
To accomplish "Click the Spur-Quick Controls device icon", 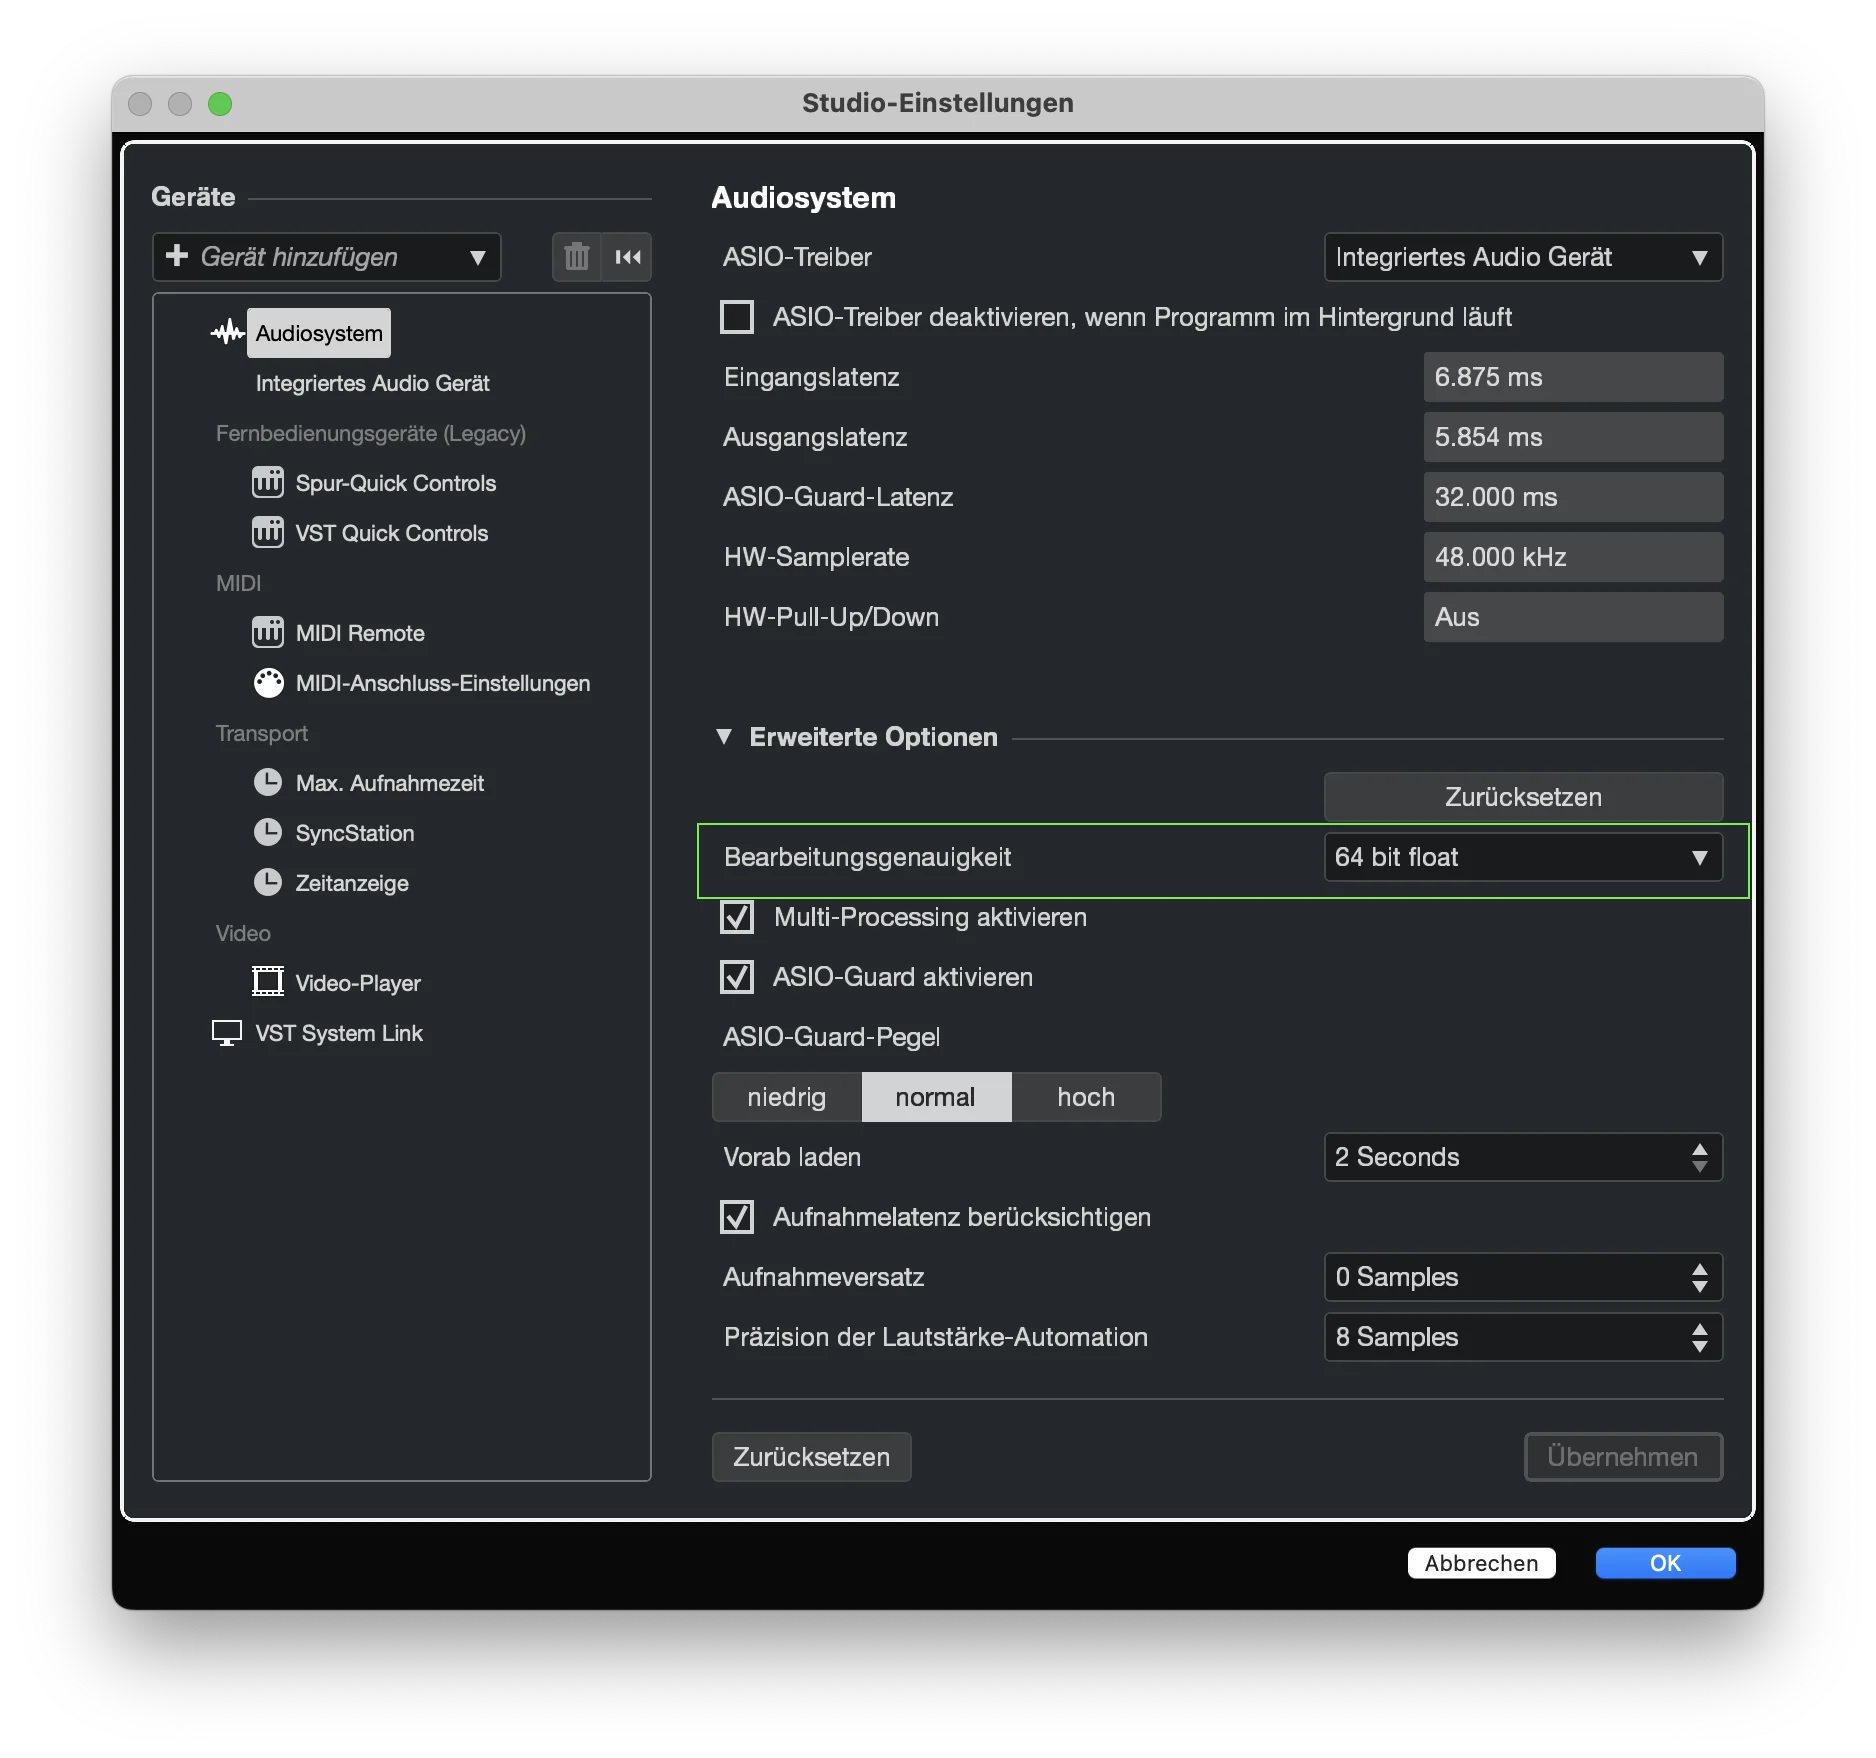I will point(268,482).
